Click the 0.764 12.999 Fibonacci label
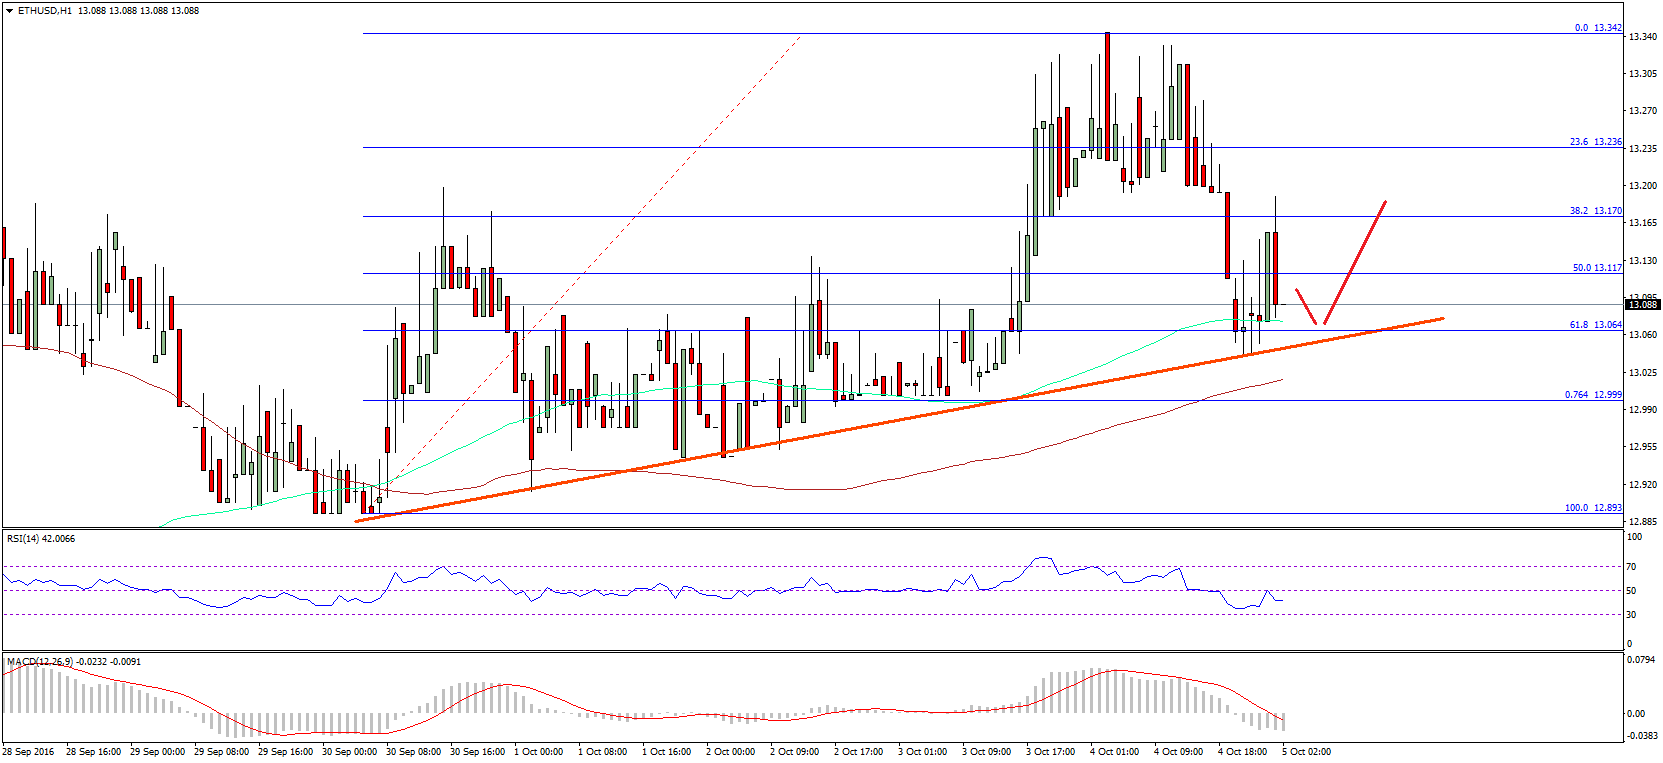 click(1593, 395)
